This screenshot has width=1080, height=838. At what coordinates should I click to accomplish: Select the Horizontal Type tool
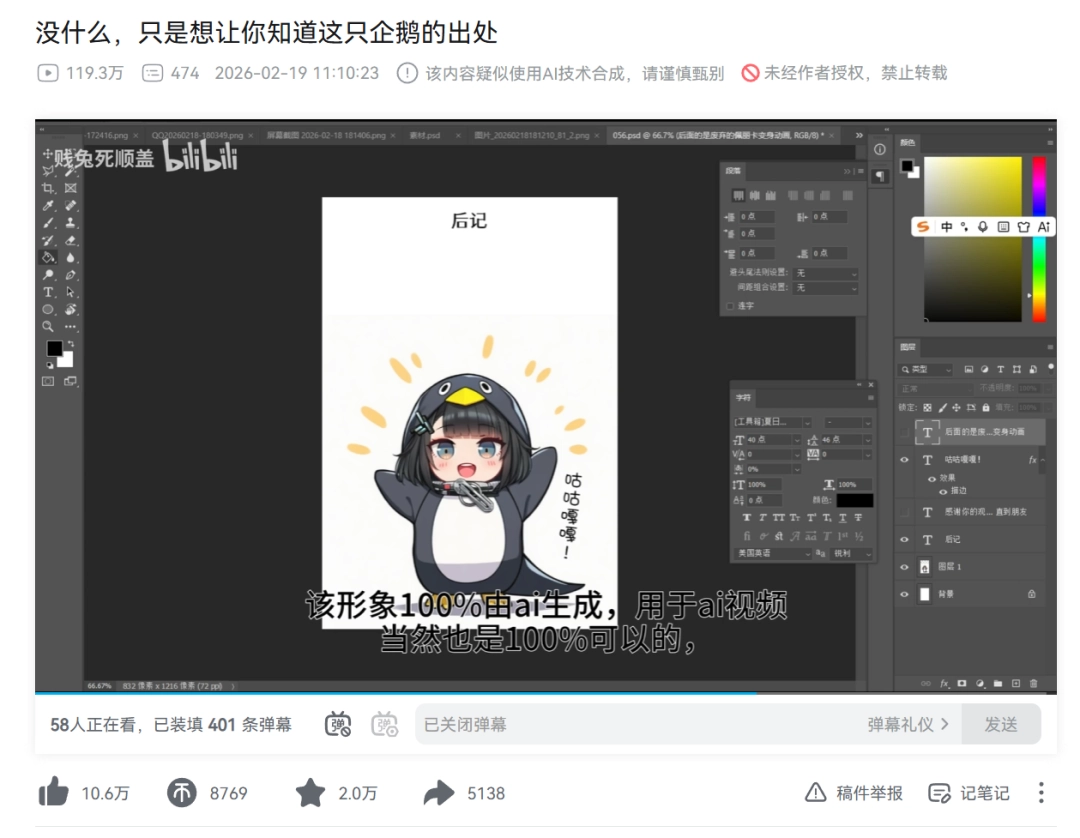(x=48, y=292)
